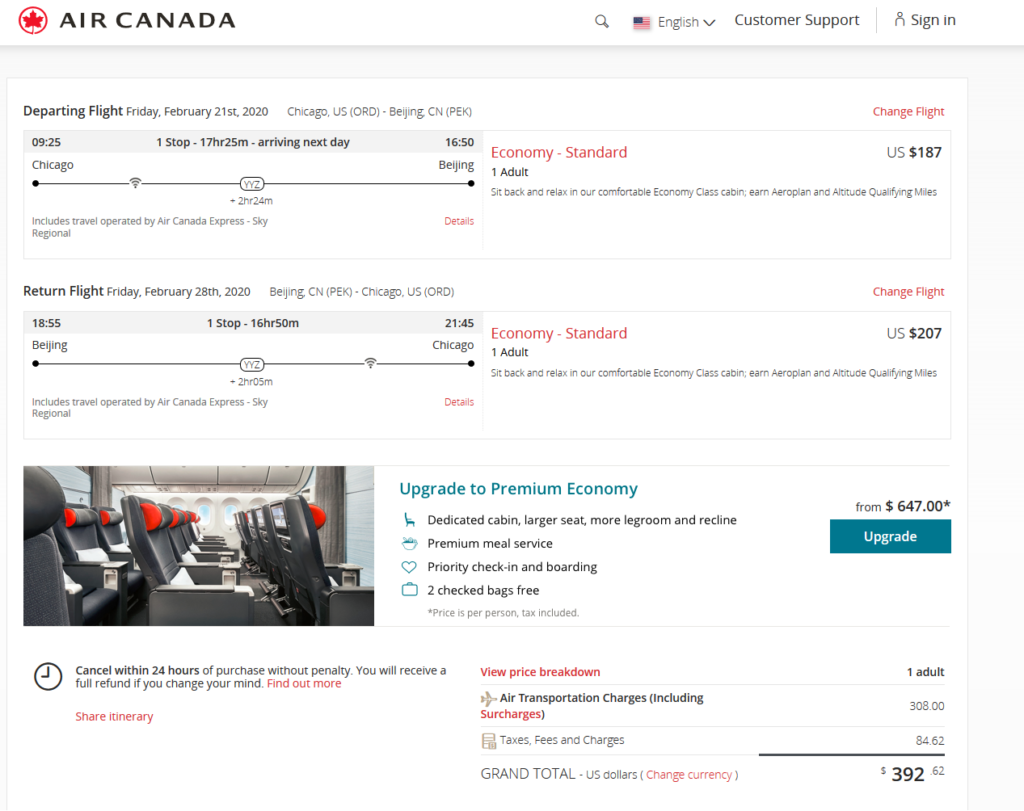Click the Departing Flight heading
1024x811 pixels.
[72, 111]
